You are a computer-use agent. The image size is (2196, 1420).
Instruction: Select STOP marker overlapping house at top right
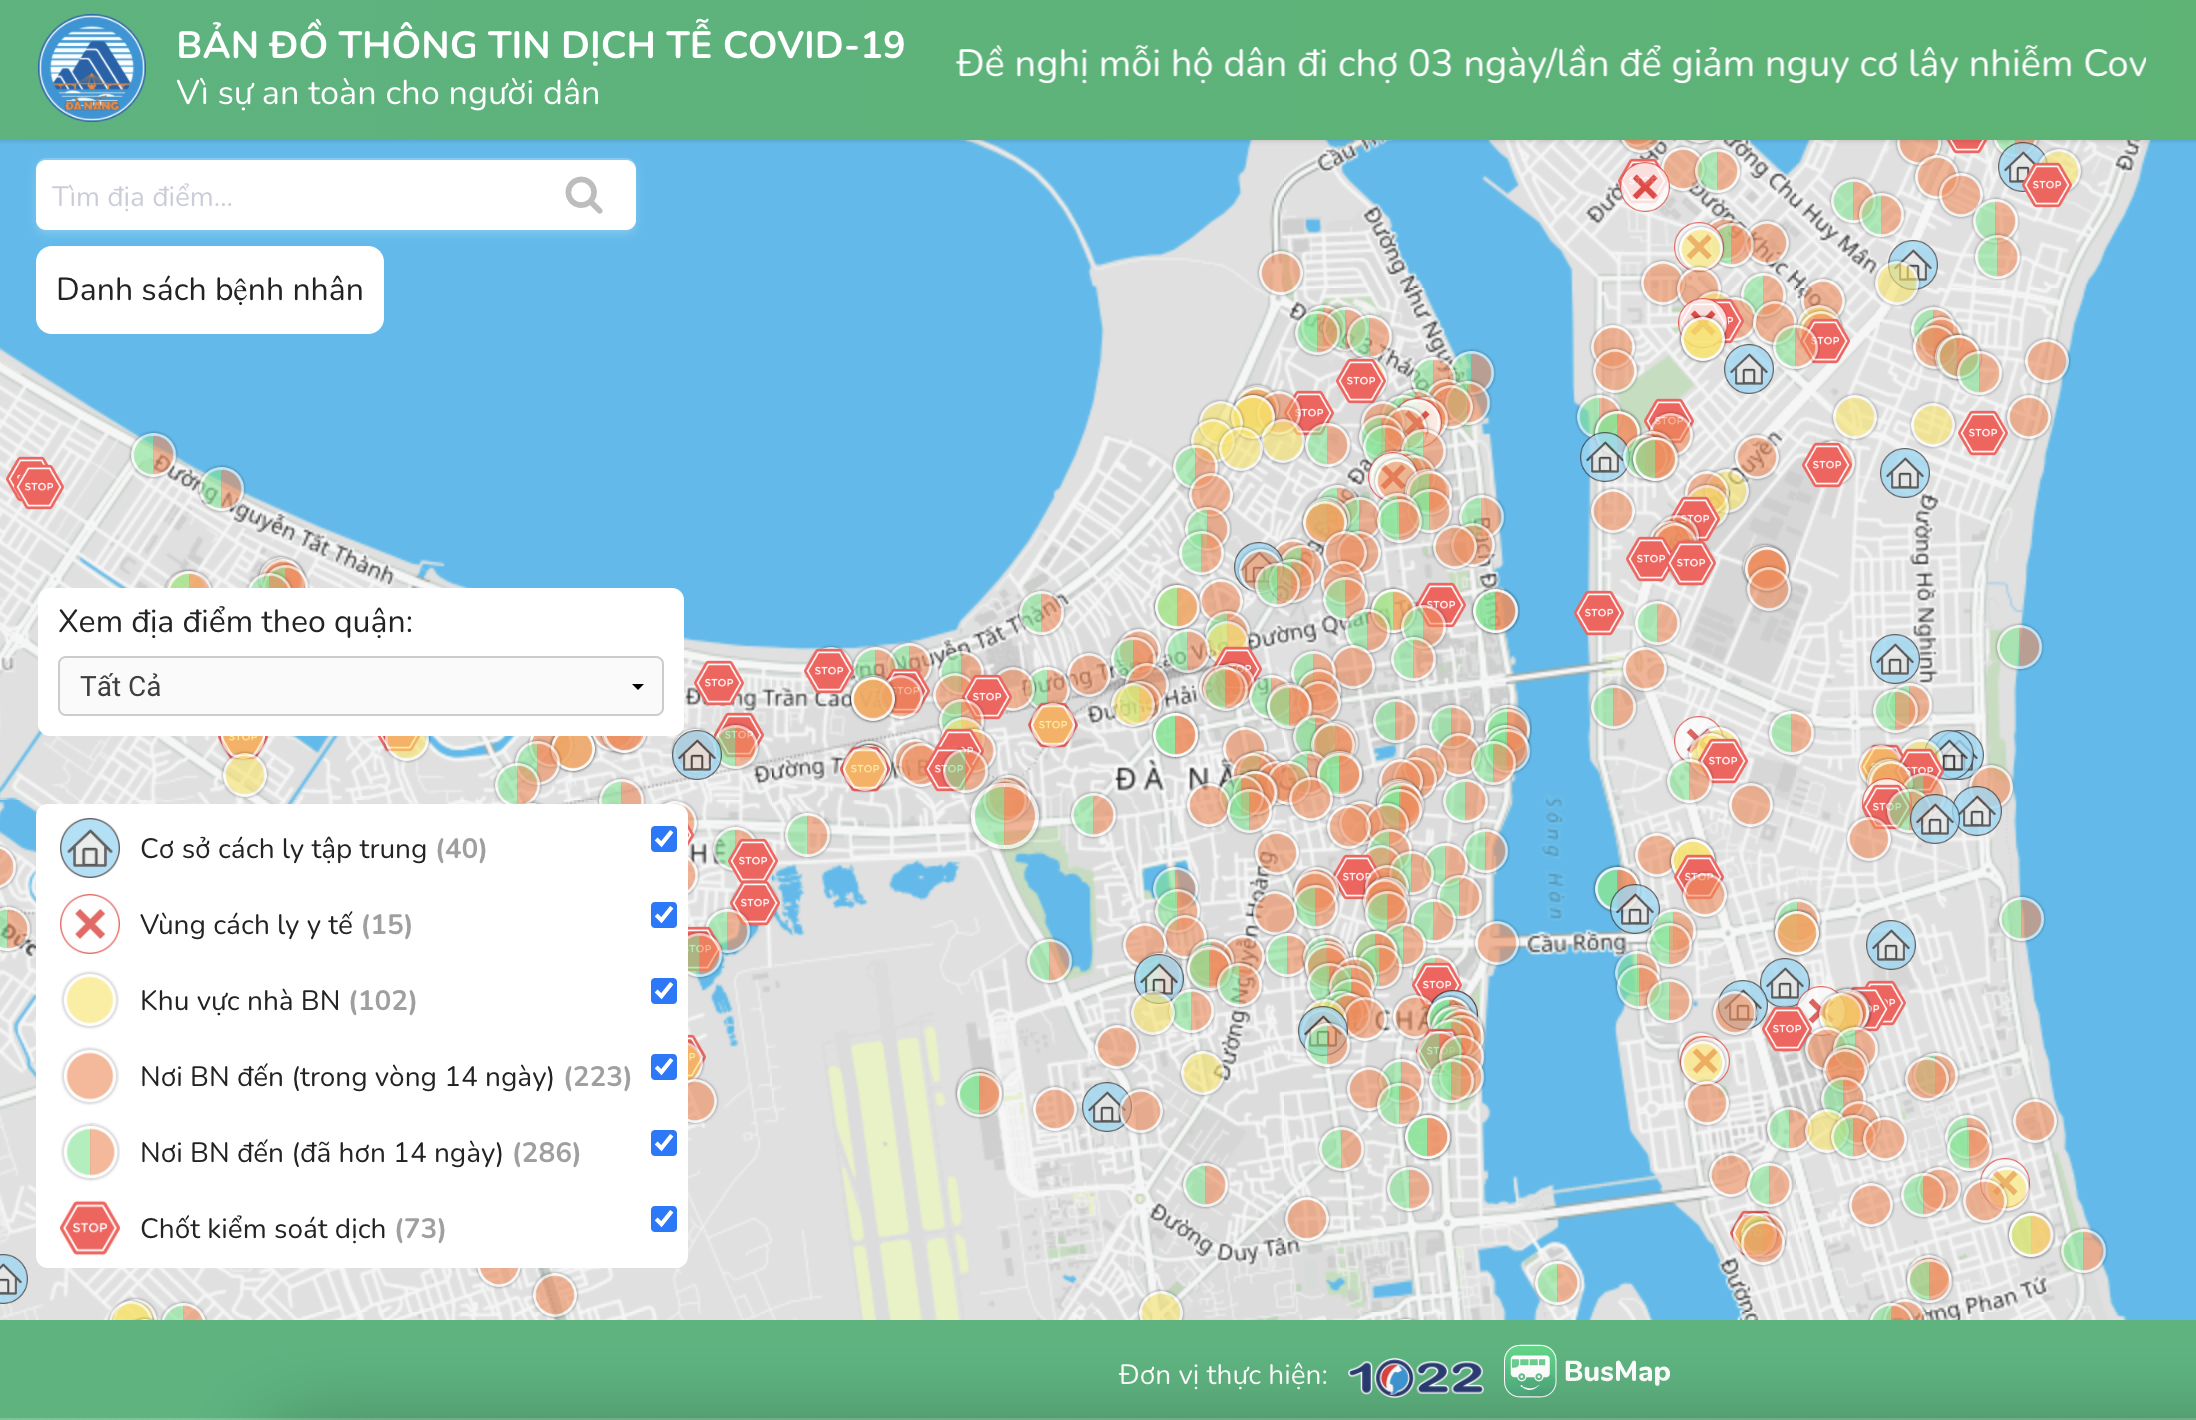[x=2046, y=184]
